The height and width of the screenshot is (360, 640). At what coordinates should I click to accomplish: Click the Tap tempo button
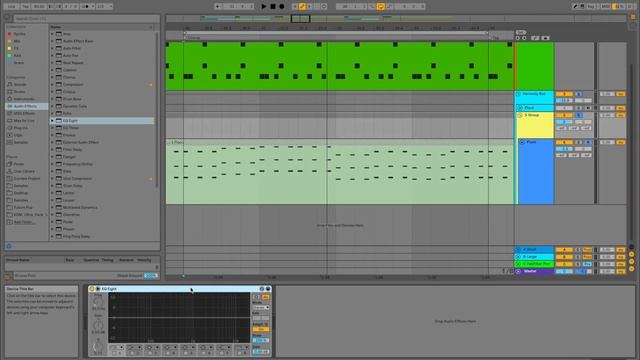tap(25, 7)
